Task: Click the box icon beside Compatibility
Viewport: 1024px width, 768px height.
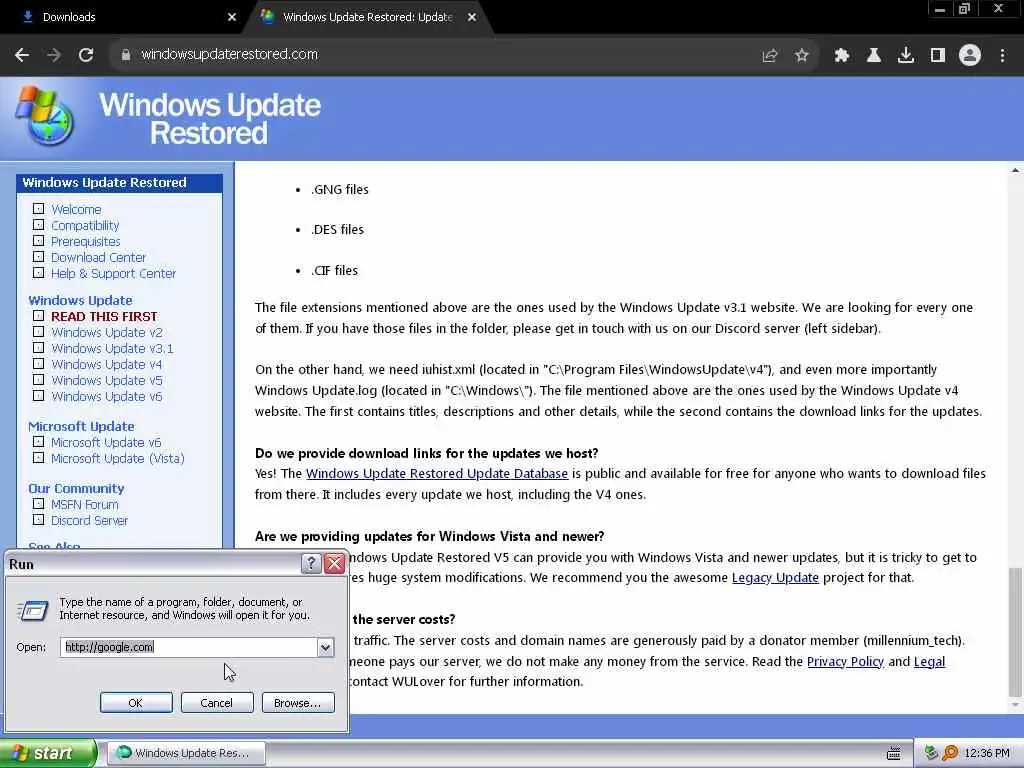Action: 39,225
